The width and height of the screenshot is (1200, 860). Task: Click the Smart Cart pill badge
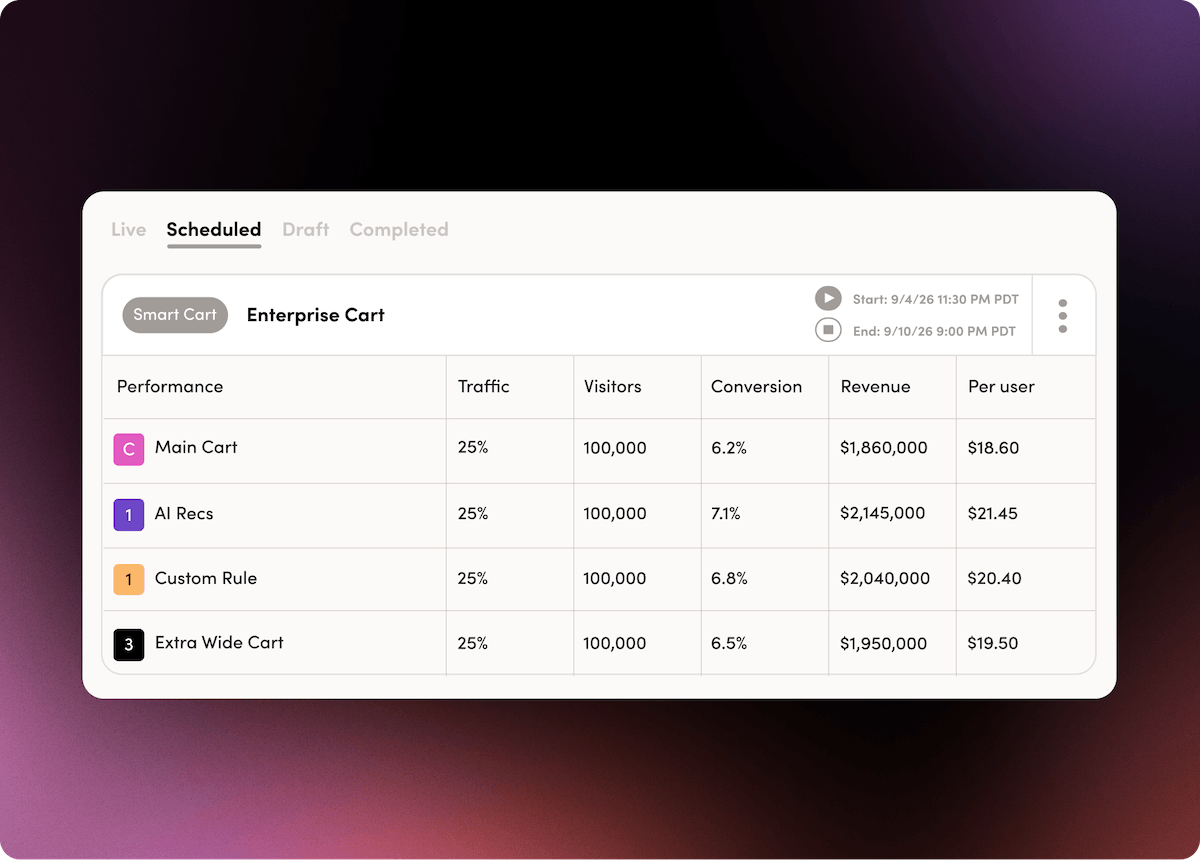(175, 315)
